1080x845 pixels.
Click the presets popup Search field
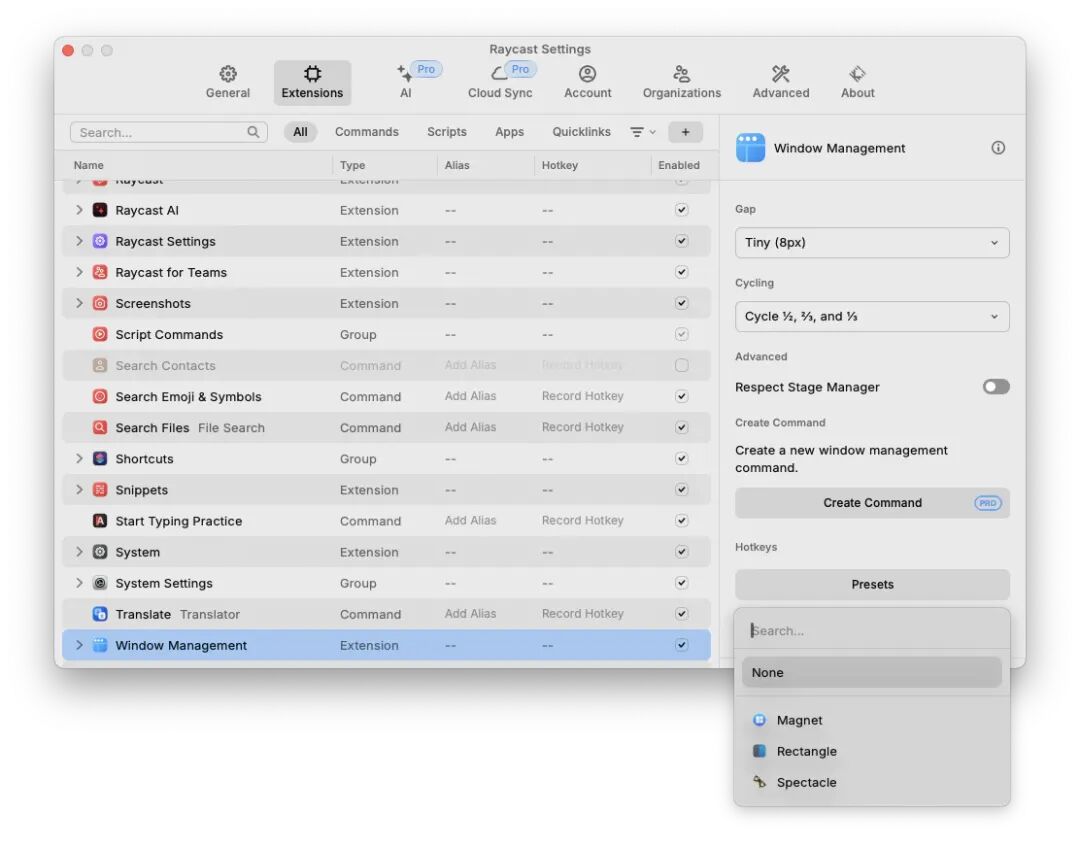point(872,631)
